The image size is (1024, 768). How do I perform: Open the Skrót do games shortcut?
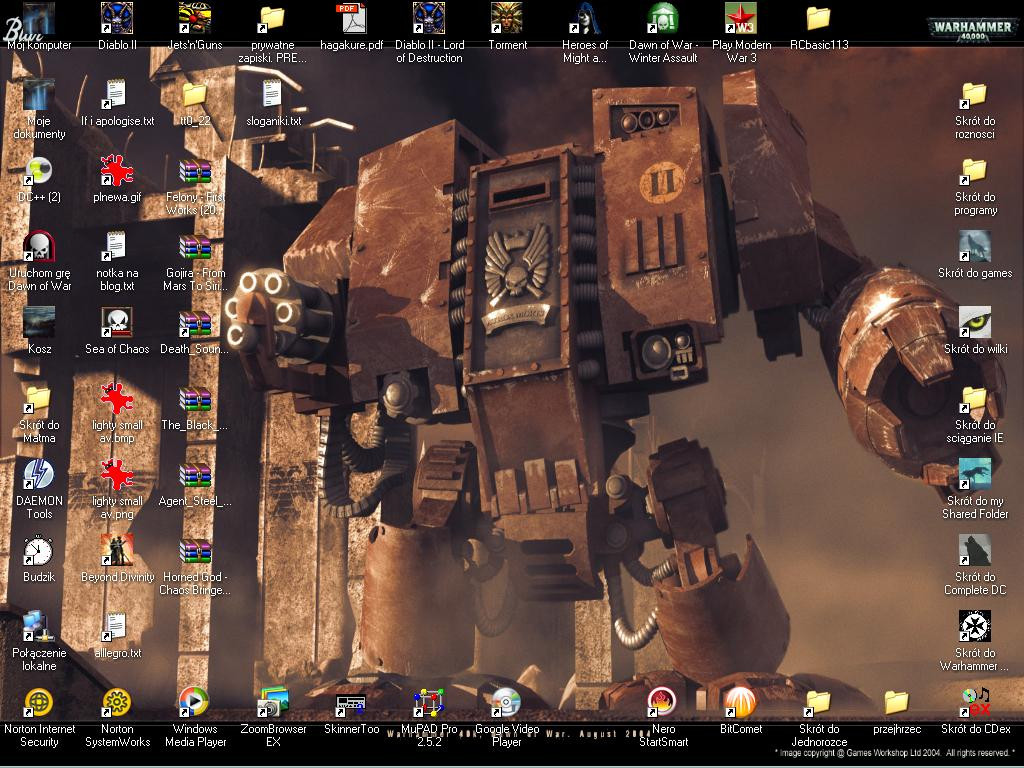[x=975, y=247]
